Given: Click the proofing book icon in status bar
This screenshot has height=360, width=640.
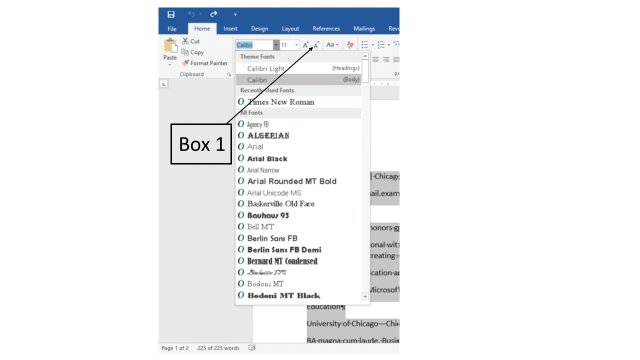Looking at the screenshot, I should (x=252, y=348).
